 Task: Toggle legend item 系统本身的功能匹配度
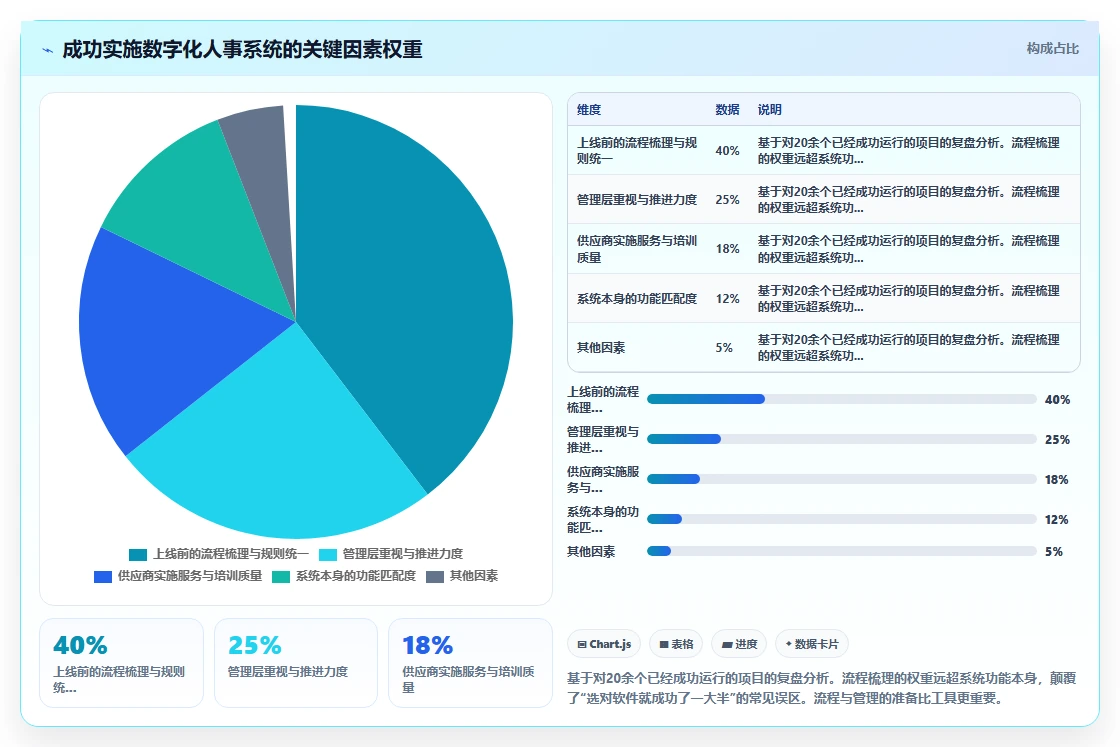pyautogui.click(x=344, y=576)
